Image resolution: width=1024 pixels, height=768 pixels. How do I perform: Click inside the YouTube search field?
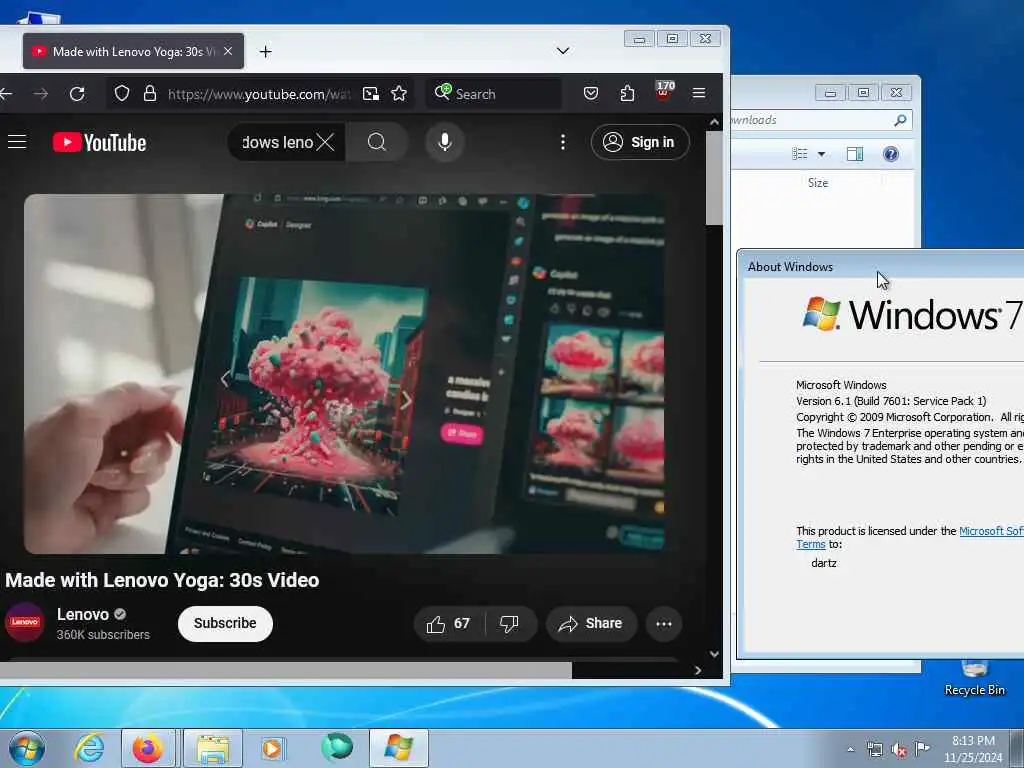coord(278,142)
